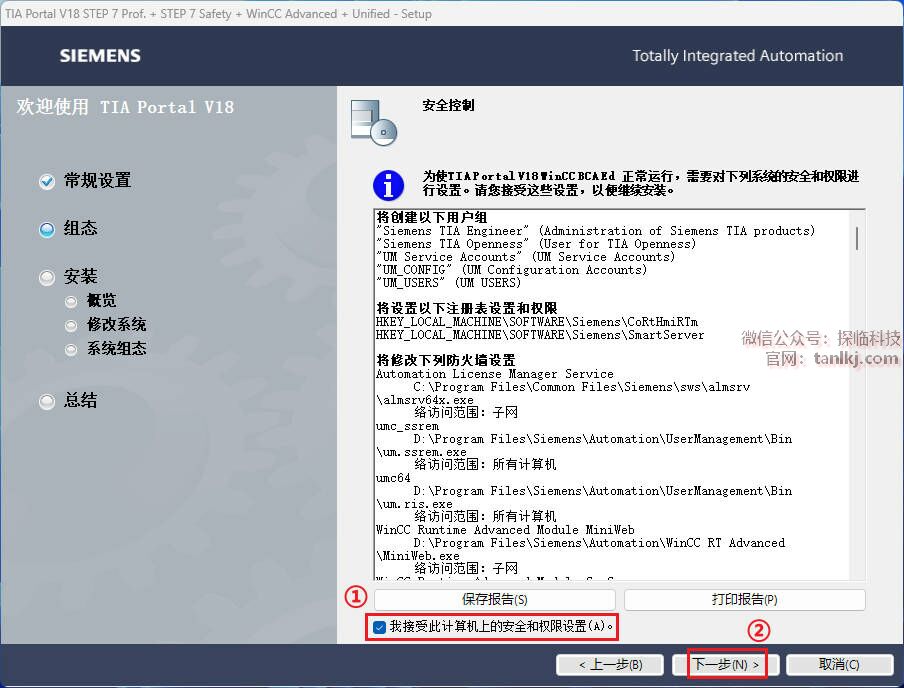Image resolution: width=904 pixels, height=688 pixels.
Task: Click the 组态 step label
Action: 80,228
